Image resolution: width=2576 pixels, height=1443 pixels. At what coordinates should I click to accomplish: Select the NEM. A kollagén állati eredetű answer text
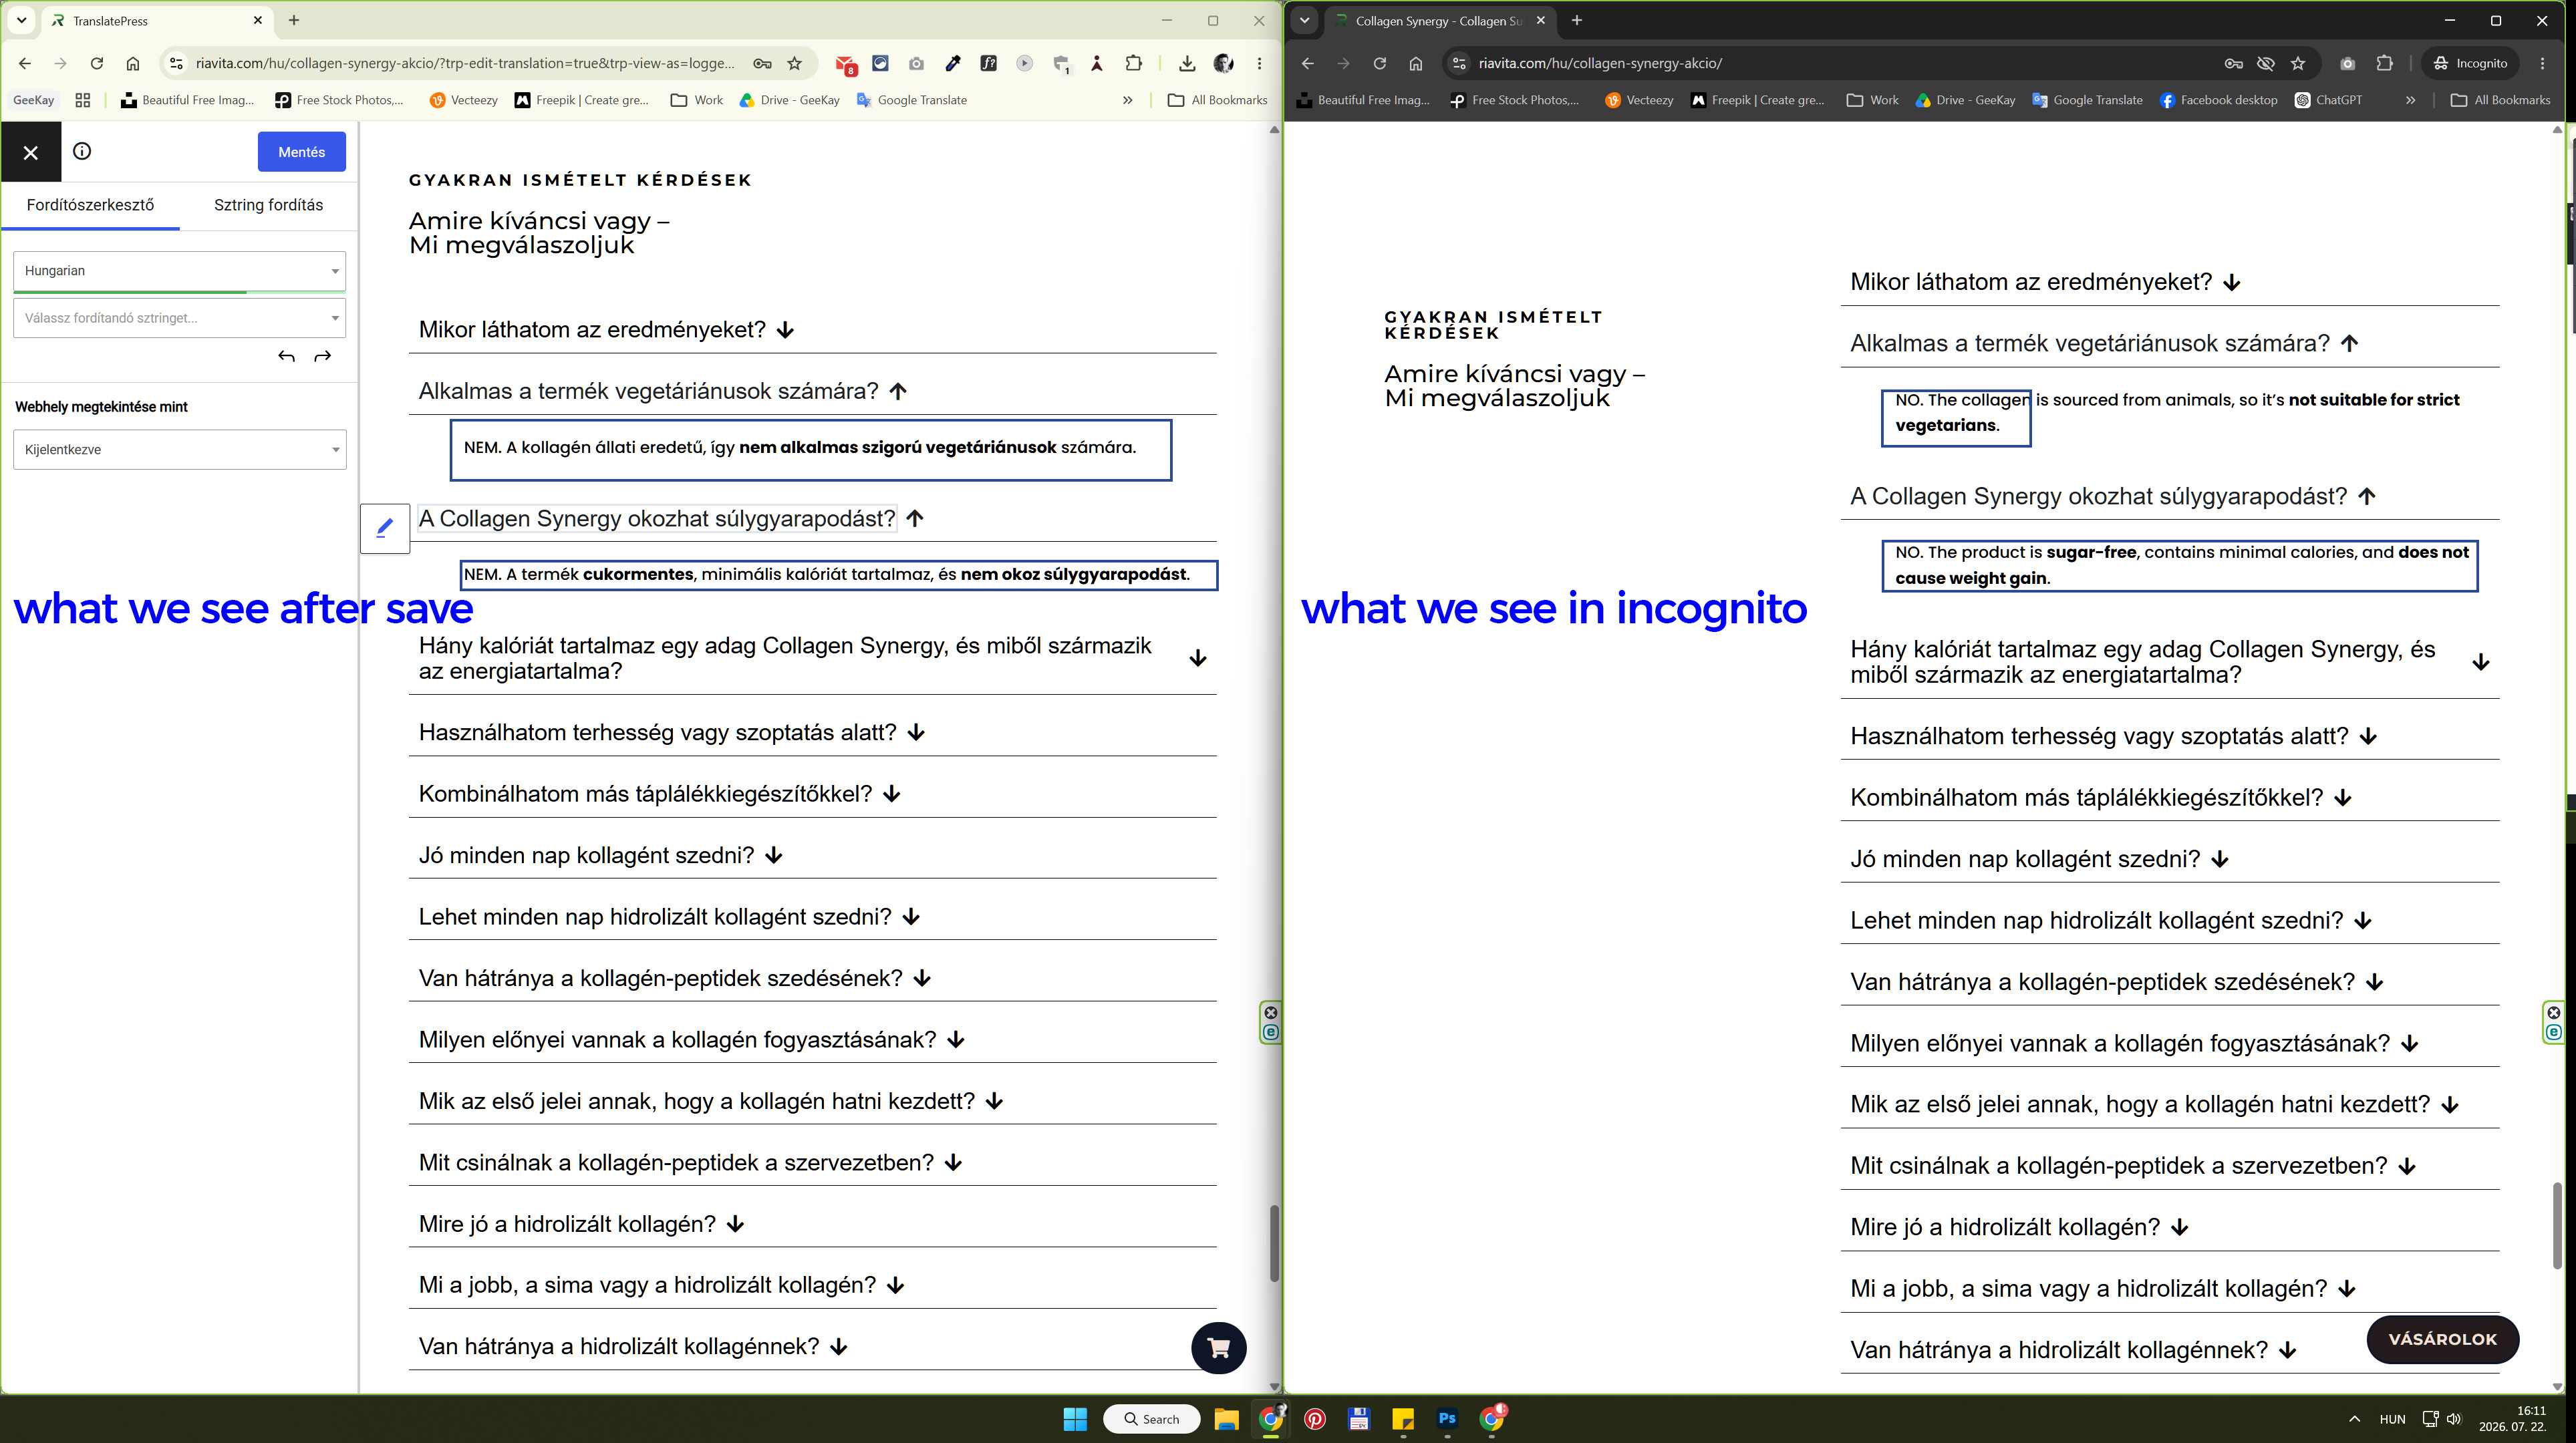(x=800, y=448)
